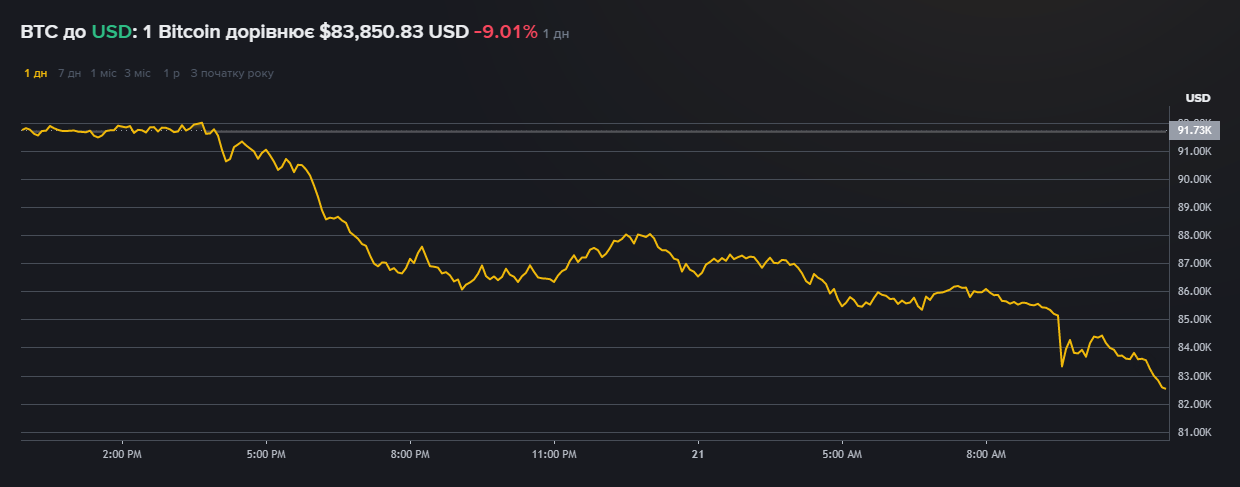1240x487 pixels.
Task: Choose the "1 міс" chart range
Action: pyautogui.click(x=103, y=73)
